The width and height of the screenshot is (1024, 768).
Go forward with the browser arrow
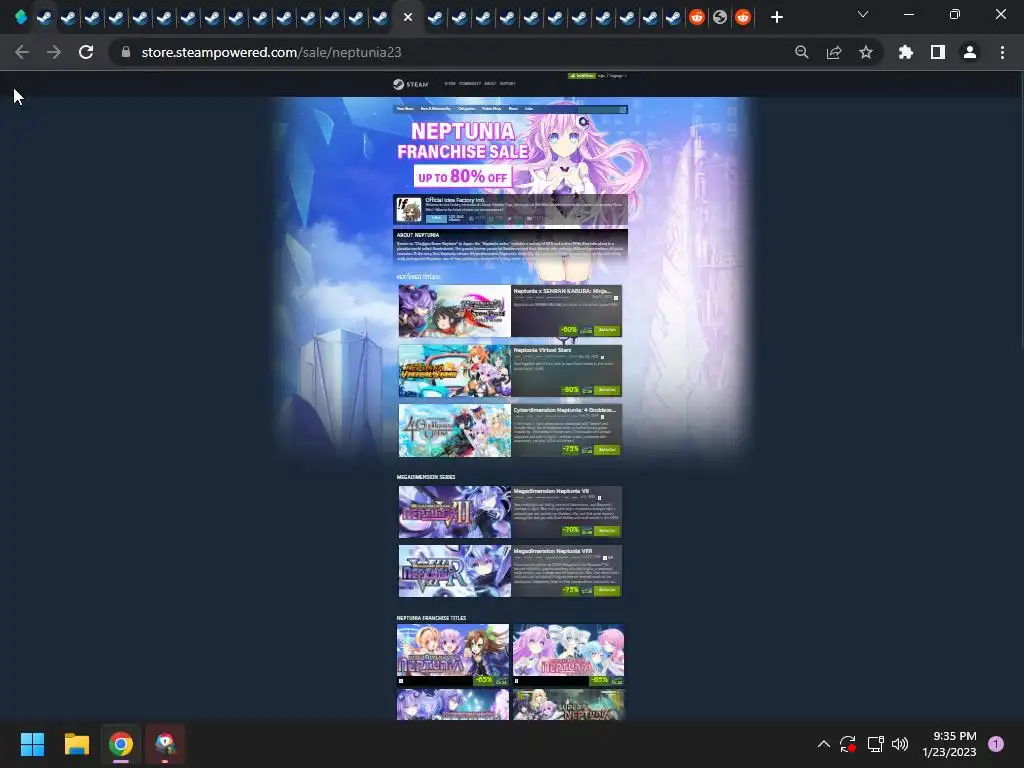click(54, 52)
